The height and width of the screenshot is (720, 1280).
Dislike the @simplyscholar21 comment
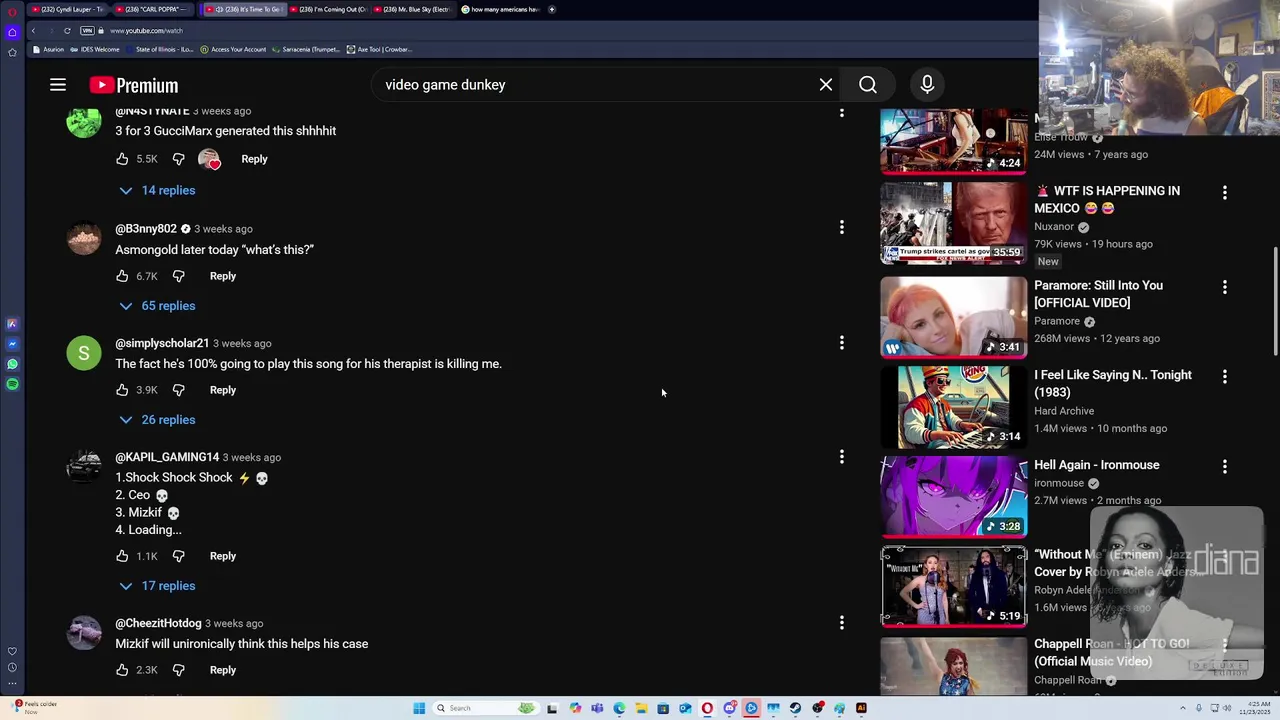click(178, 390)
